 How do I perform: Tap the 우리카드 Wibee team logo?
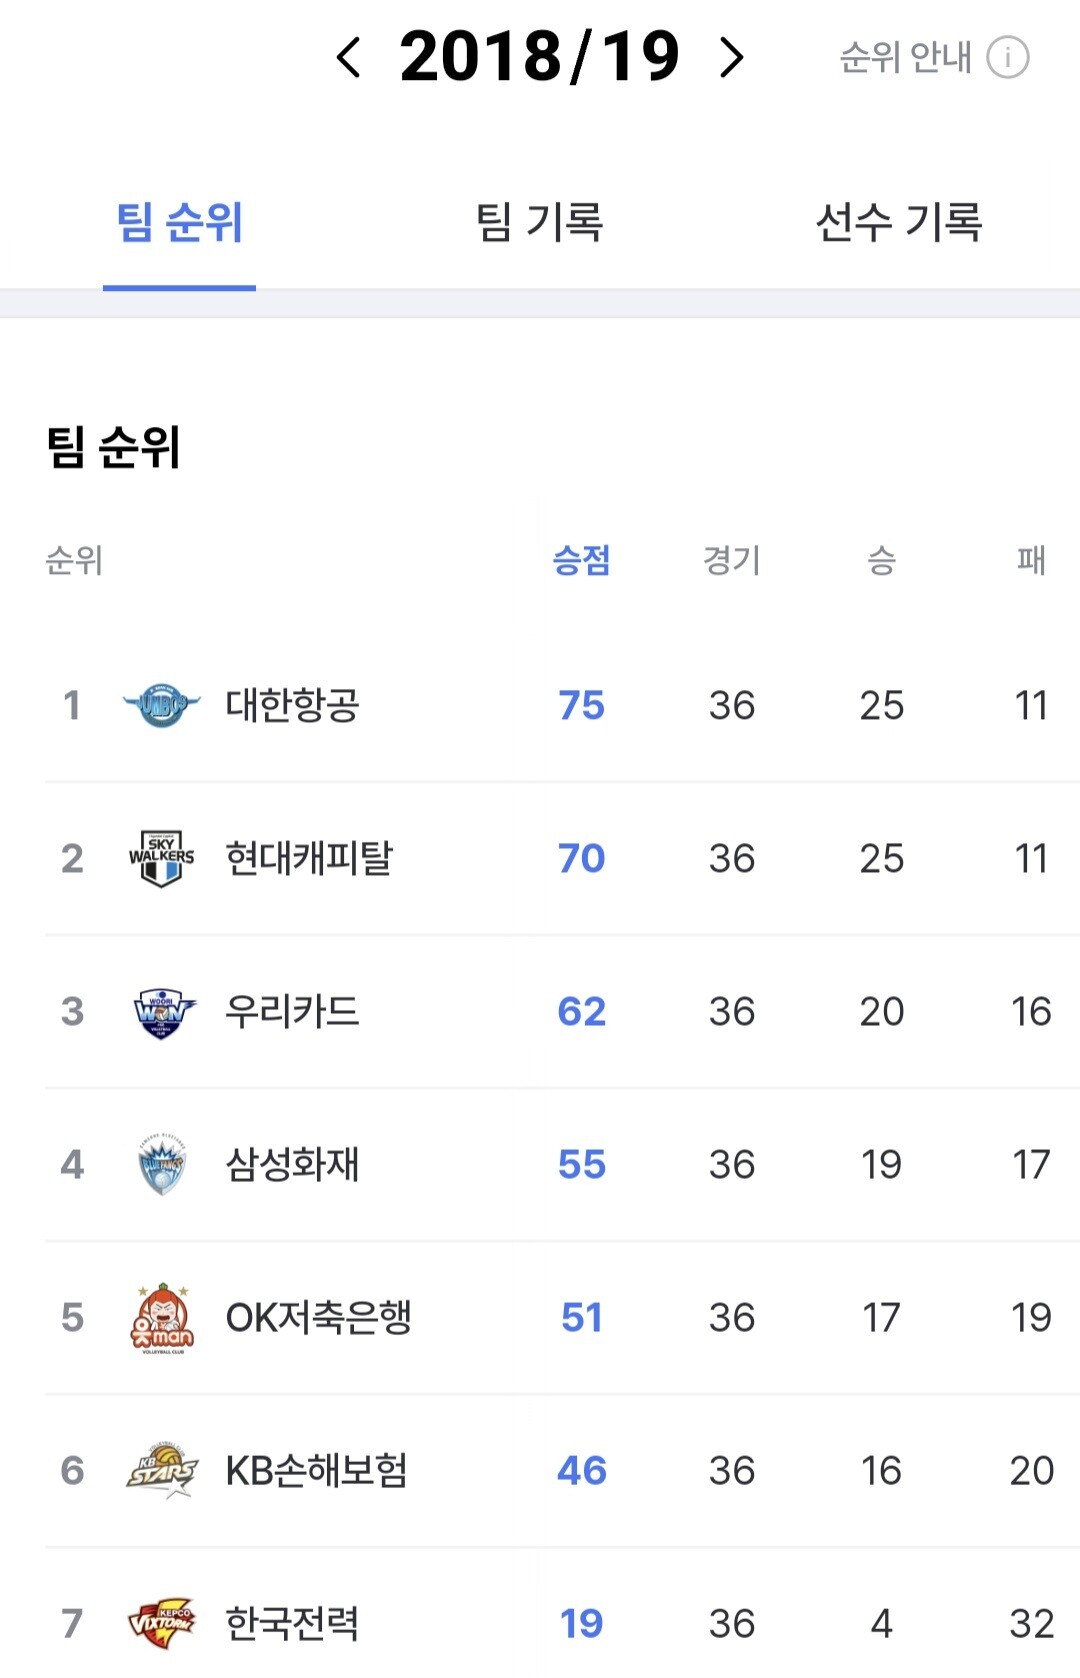pos(163,1012)
